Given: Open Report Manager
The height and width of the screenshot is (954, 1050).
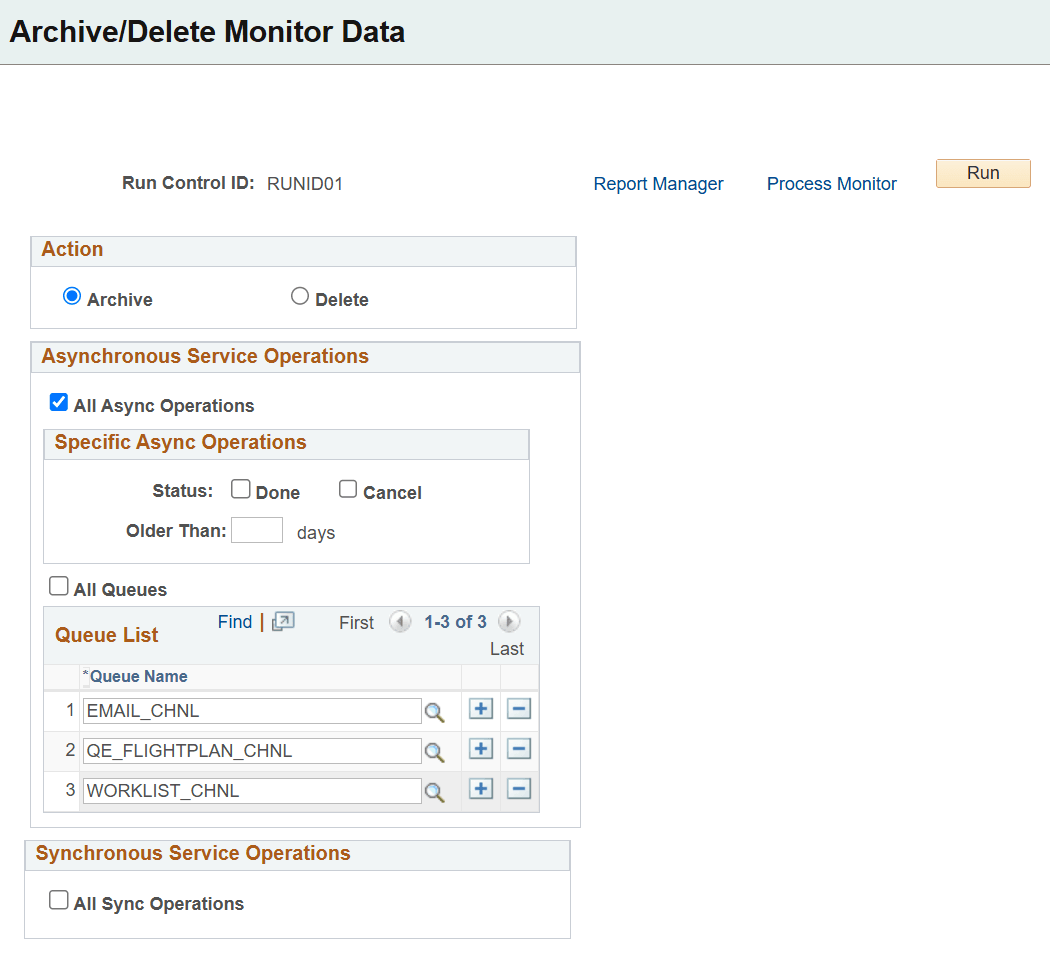Looking at the screenshot, I should coord(658,183).
